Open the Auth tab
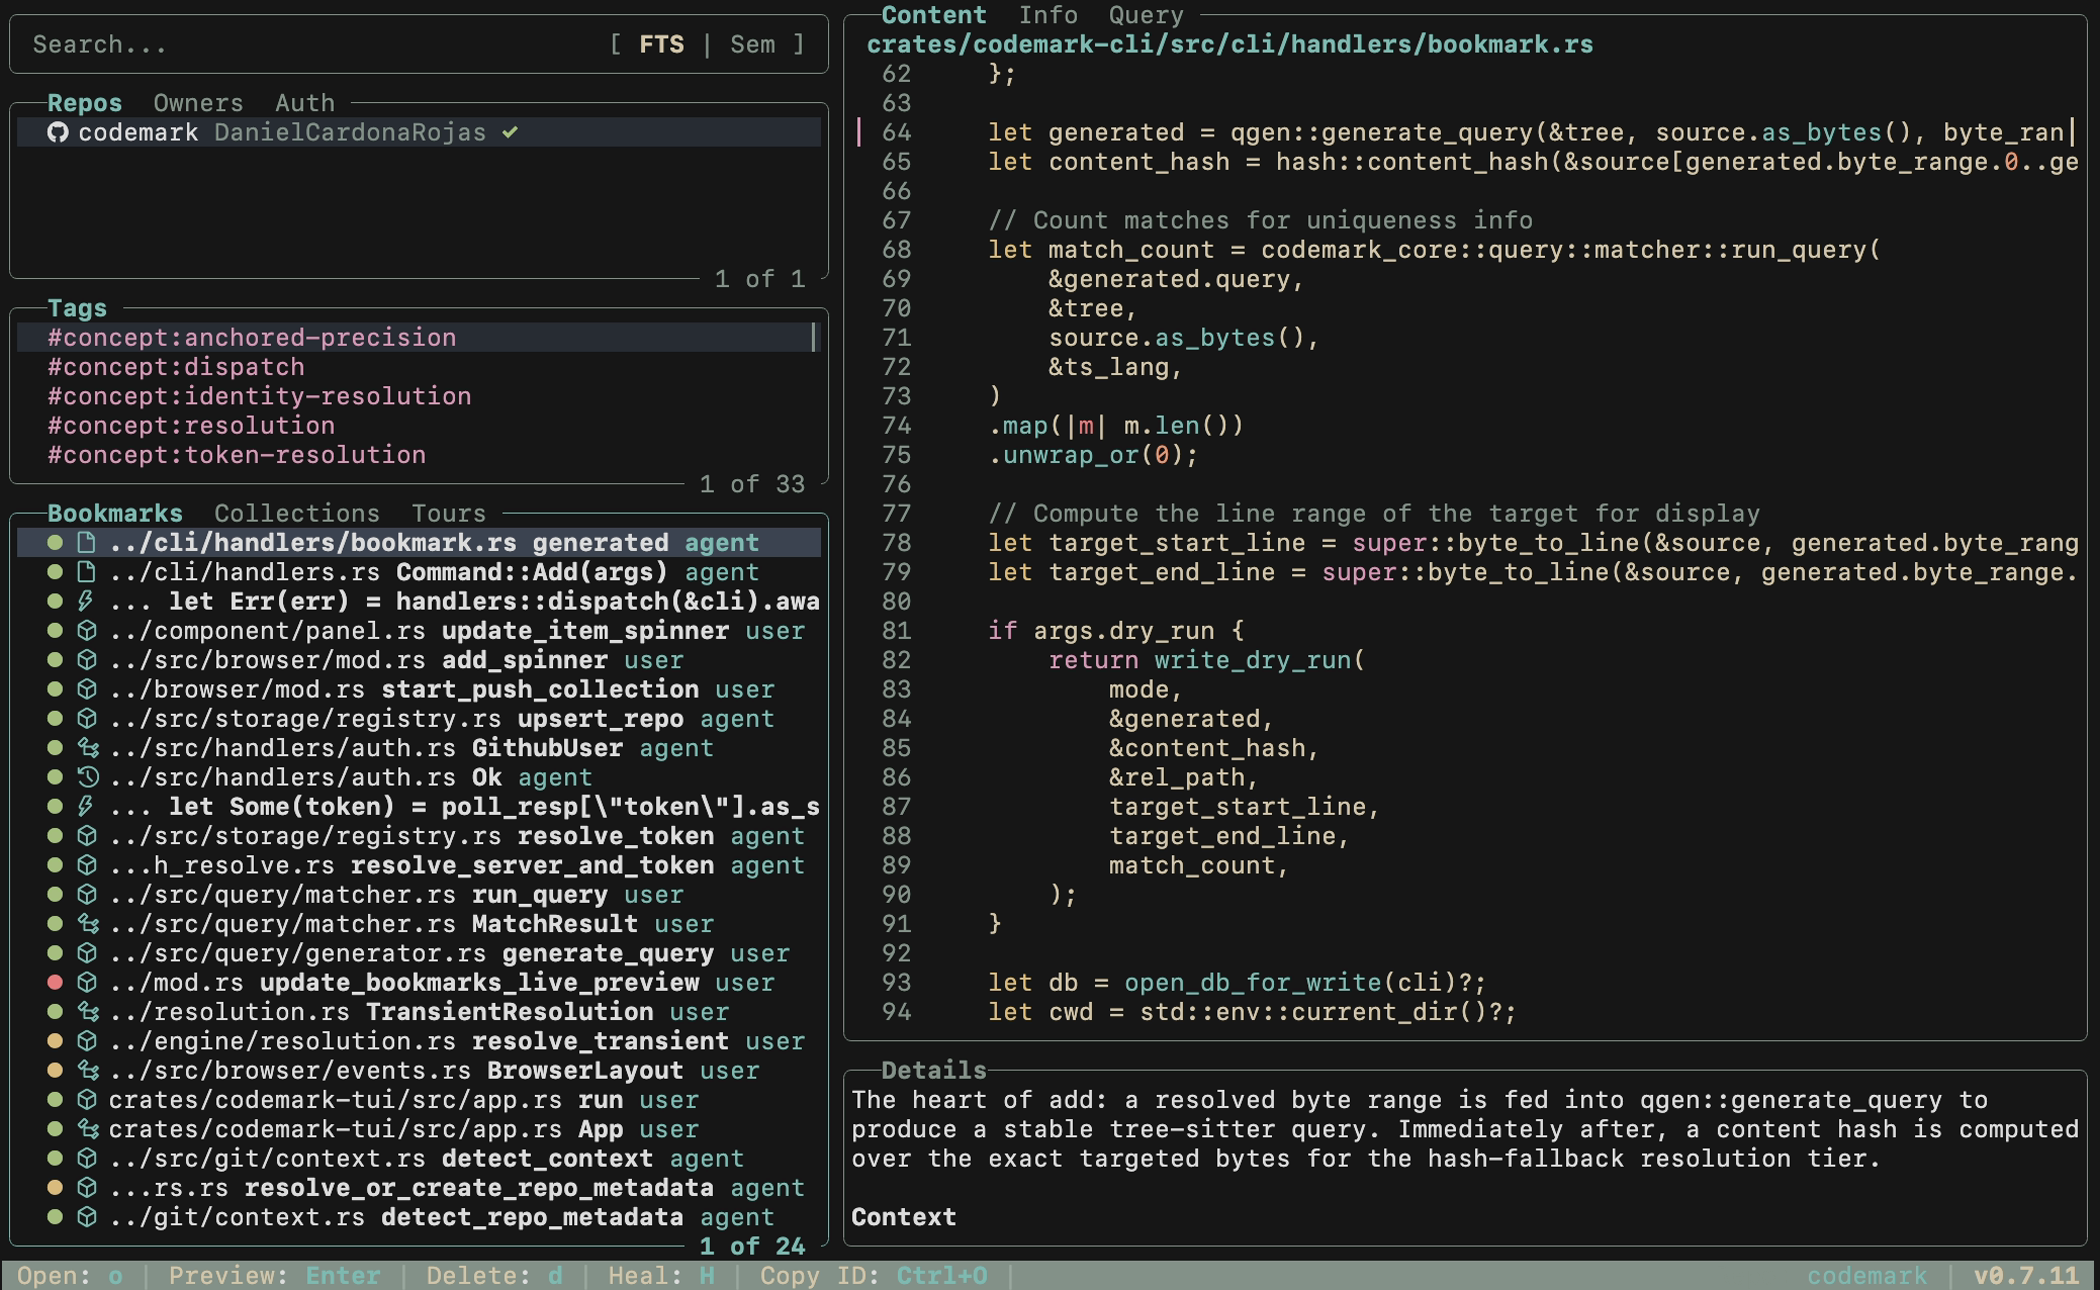The width and height of the screenshot is (2100, 1290). coord(305,103)
